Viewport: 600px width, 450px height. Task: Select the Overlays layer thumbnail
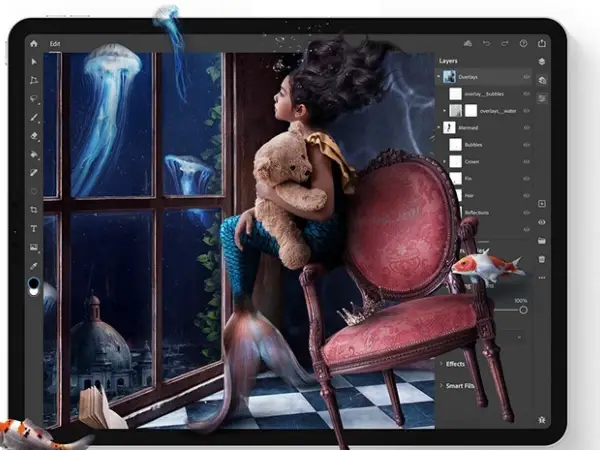449,77
